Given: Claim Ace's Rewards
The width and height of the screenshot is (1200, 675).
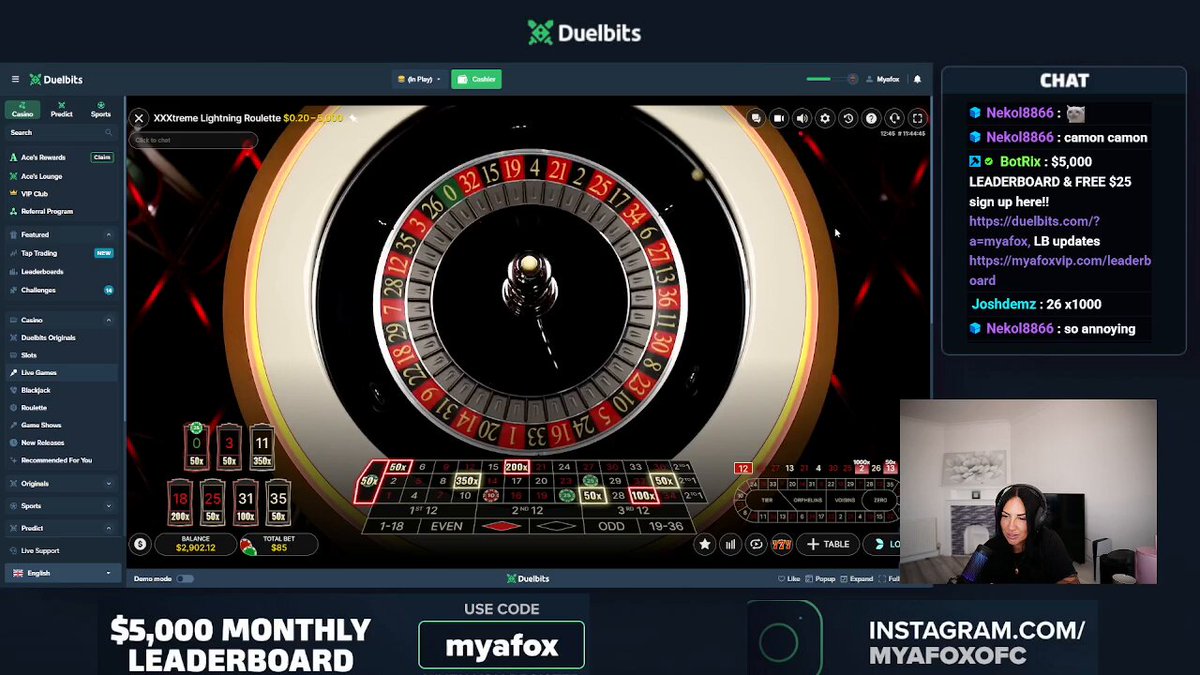Looking at the screenshot, I should (102, 157).
